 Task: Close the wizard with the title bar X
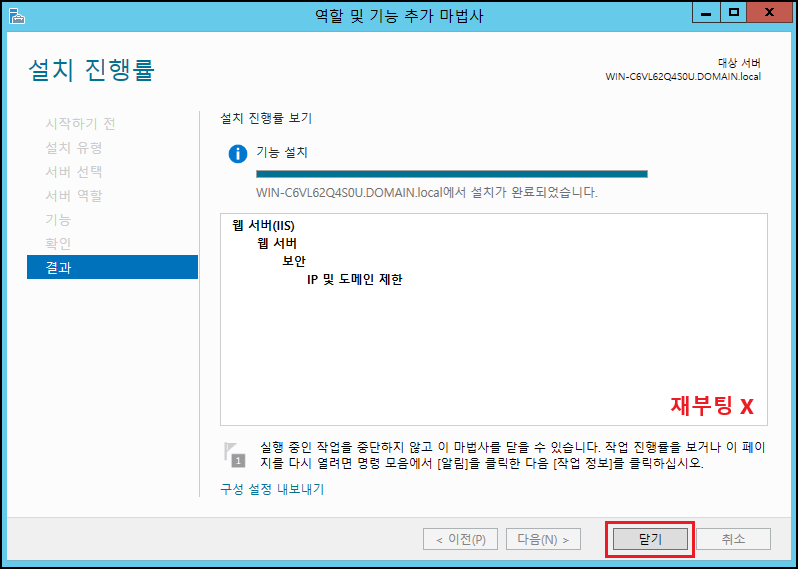[x=769, y=12]
